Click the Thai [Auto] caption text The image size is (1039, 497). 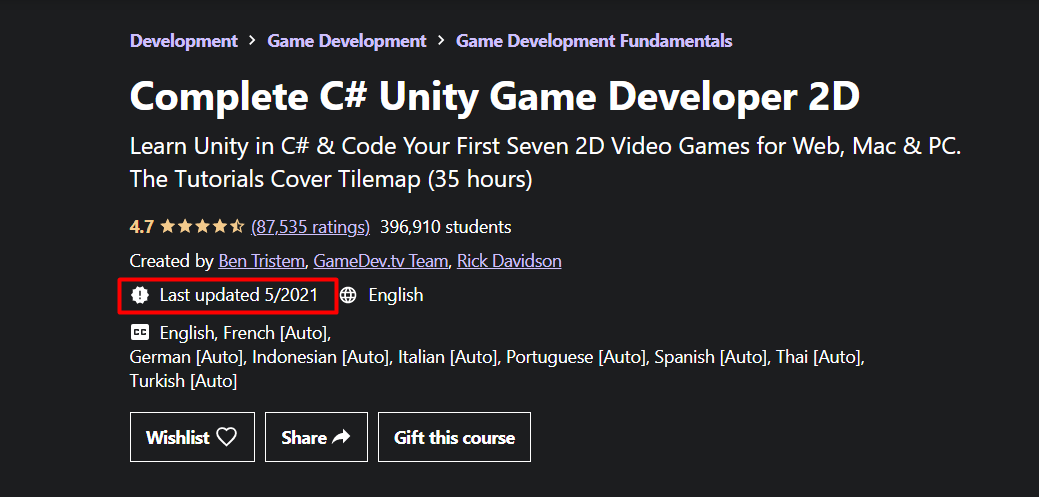click(x=819, y=357)
